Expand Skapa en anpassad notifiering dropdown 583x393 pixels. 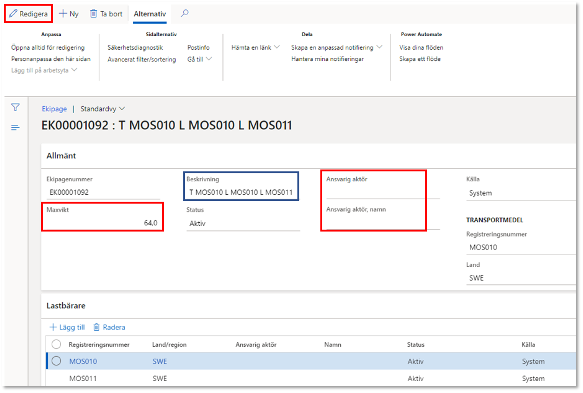coord(336,48)
